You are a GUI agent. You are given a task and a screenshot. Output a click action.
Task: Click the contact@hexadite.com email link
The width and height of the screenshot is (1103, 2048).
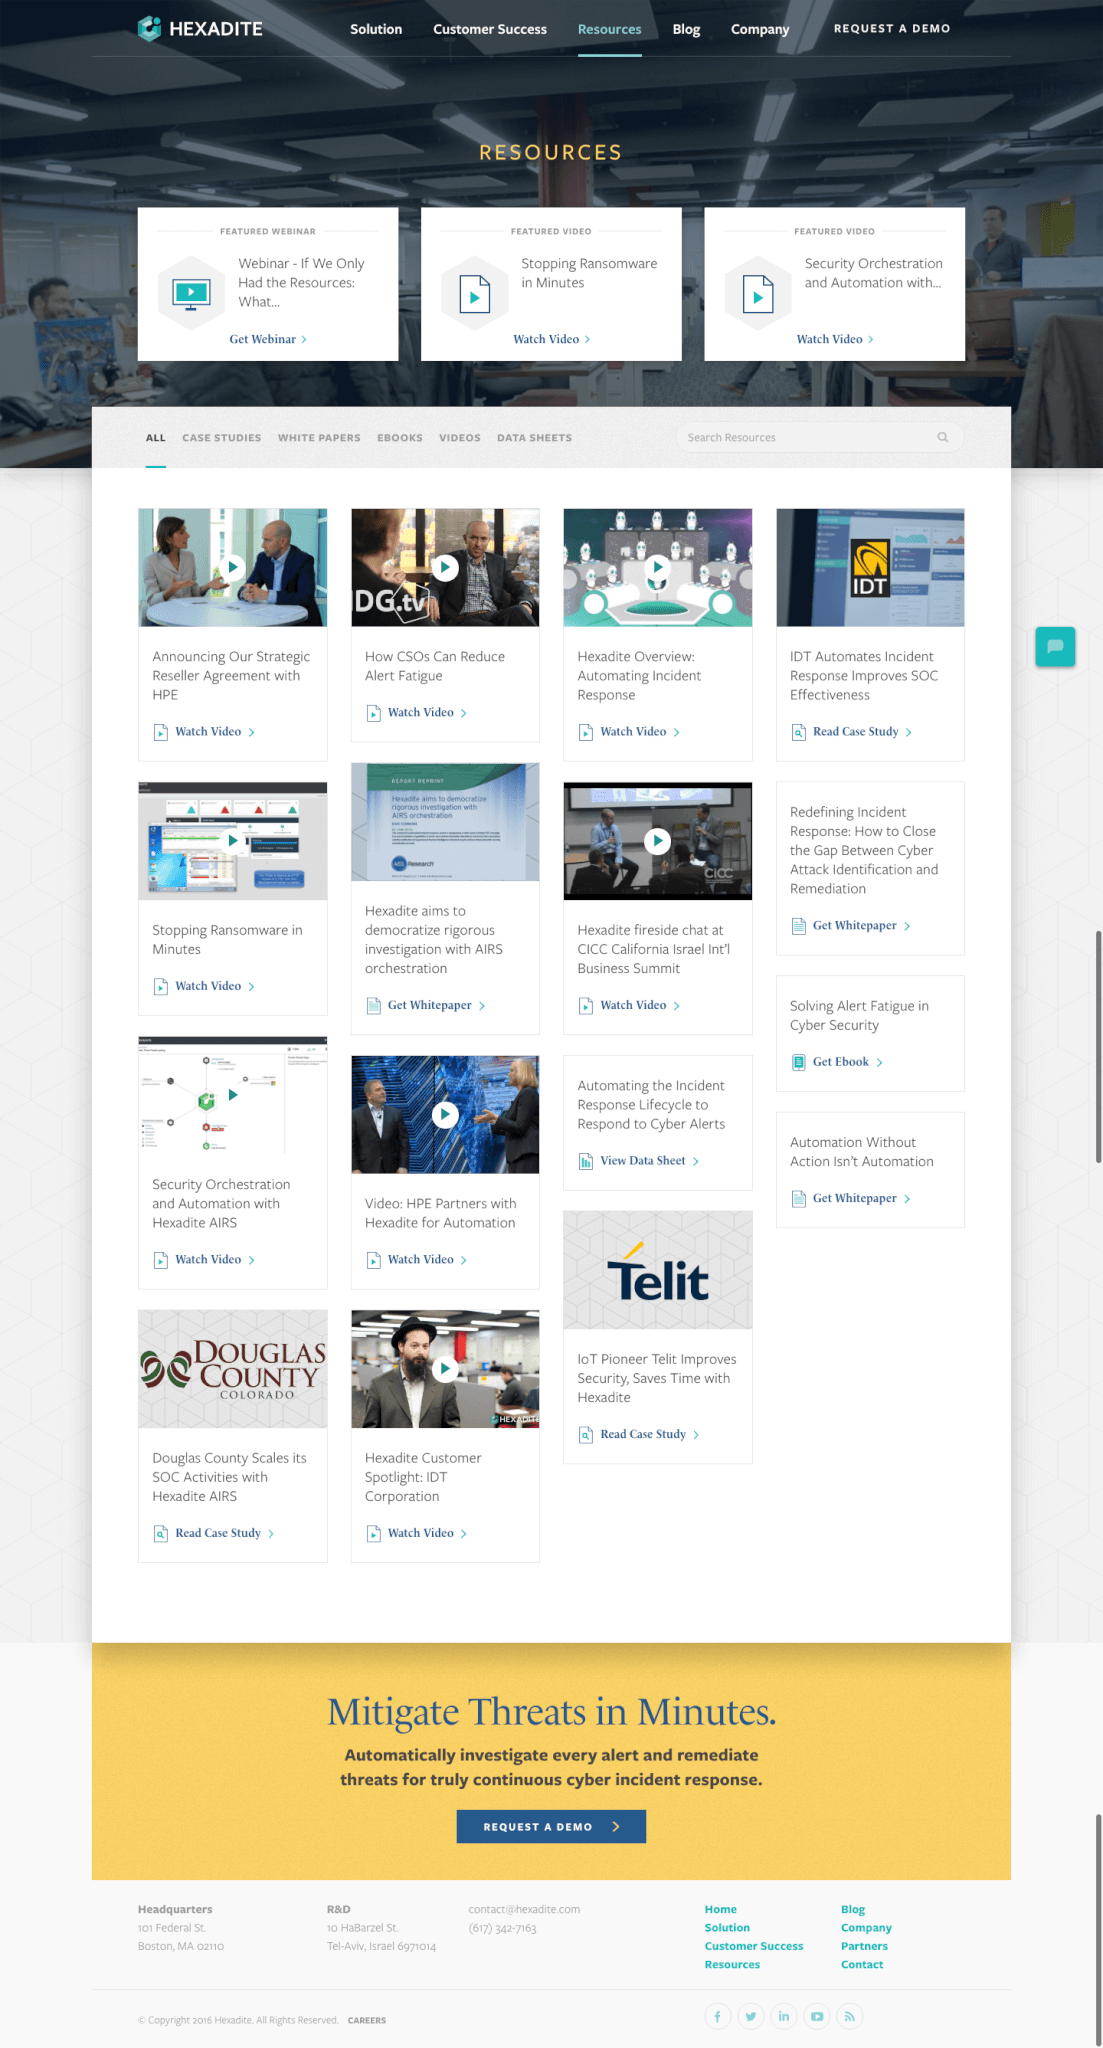[524, 1909]
